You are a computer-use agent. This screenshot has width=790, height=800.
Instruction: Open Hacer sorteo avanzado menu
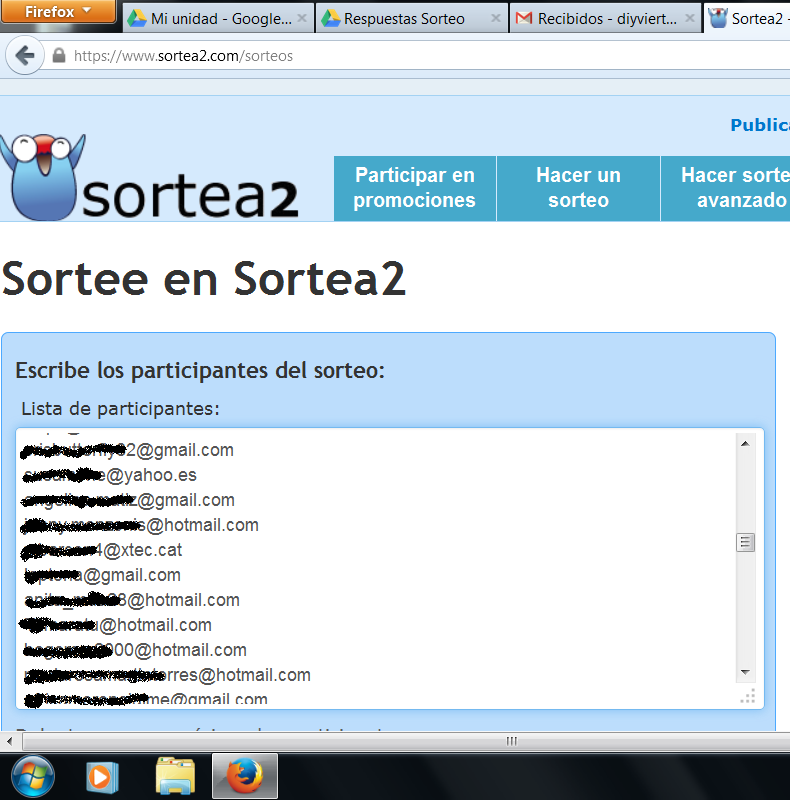click(x=726, y=188)
